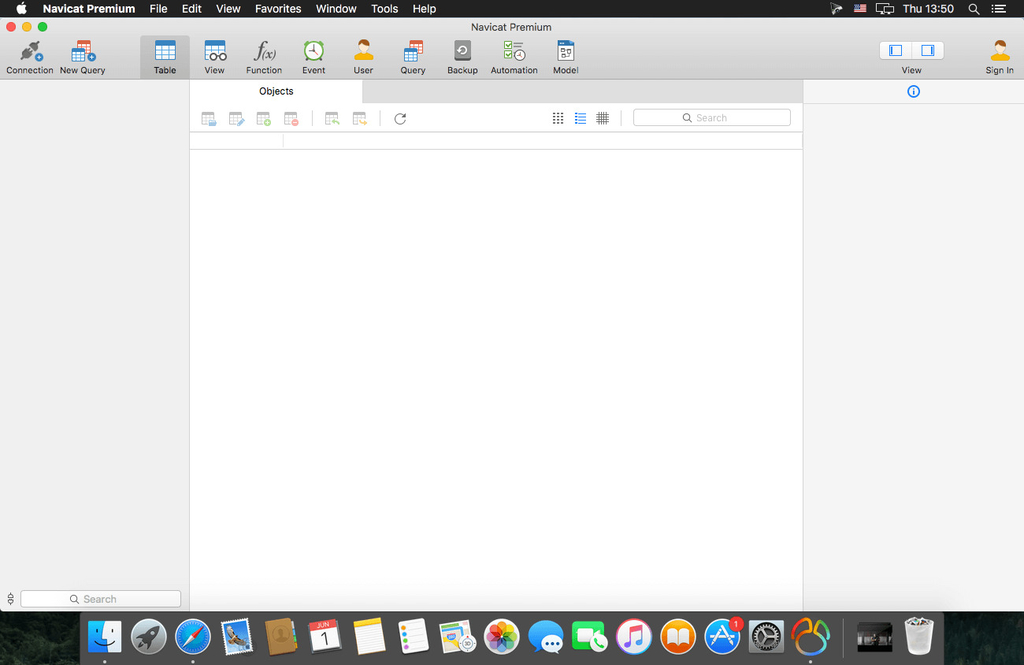Image resolution: width=1024 pixels, height=665 pixels.
Task: Switch to list view mode
Action: pos(580,118)
